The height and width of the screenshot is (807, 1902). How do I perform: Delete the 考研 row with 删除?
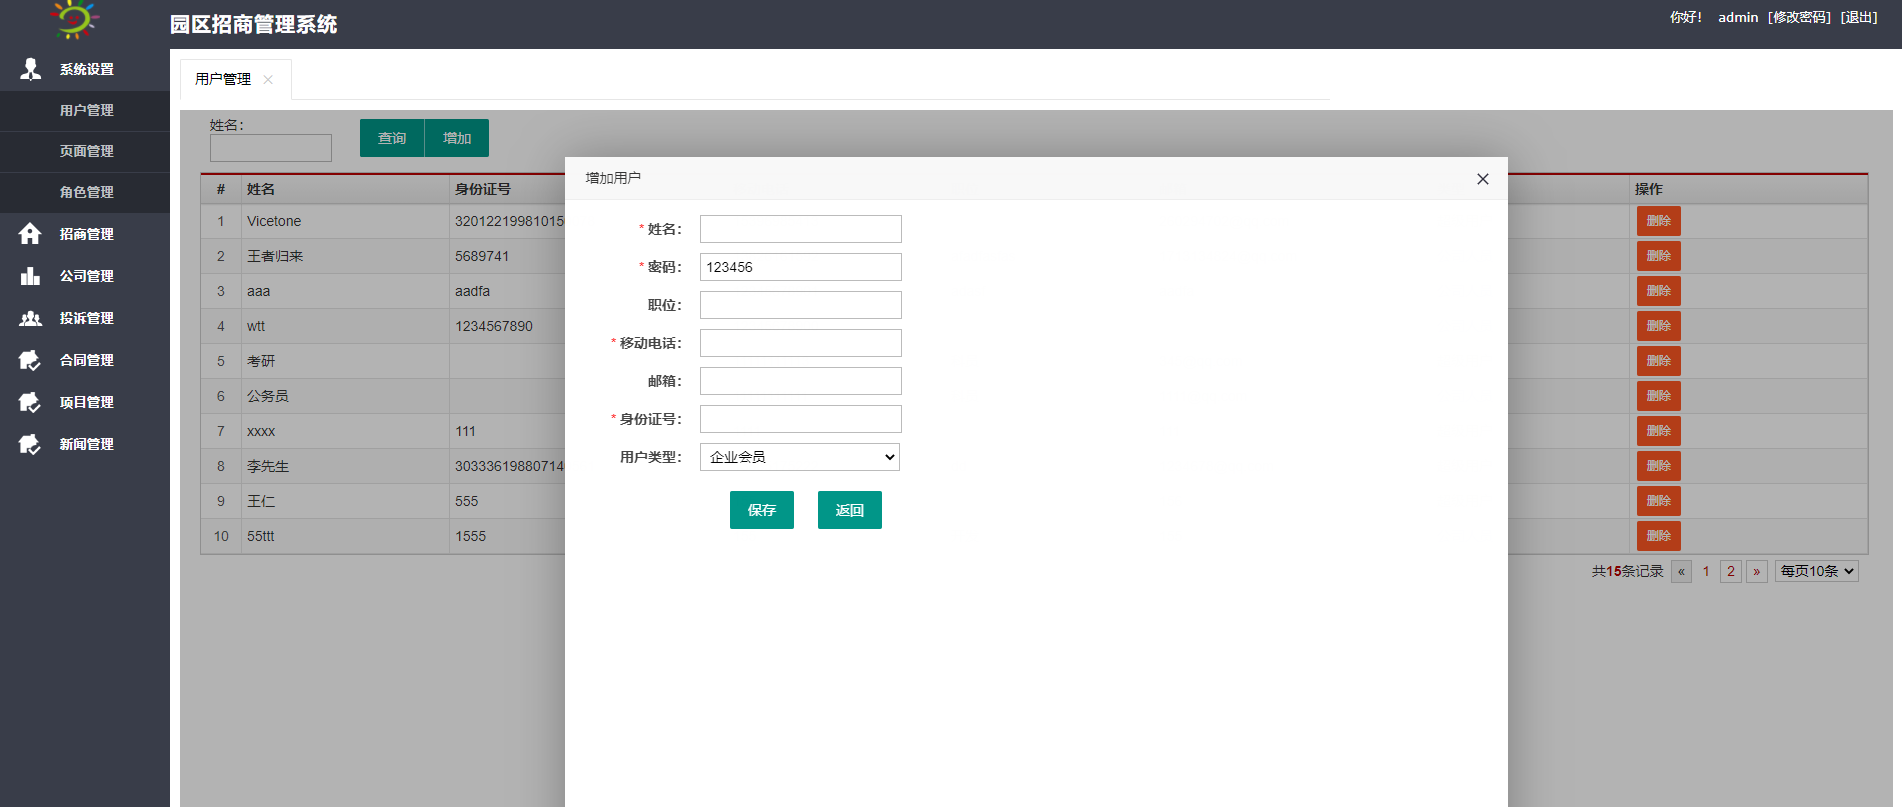[1659, 361]
